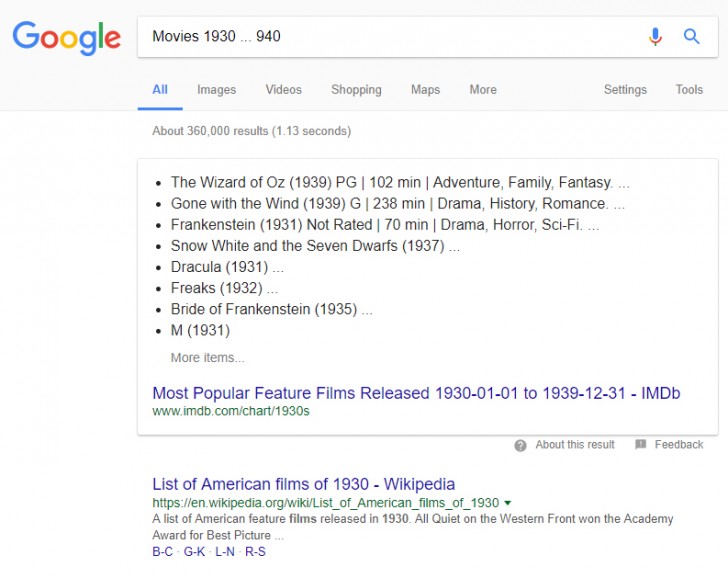Click inside the search query text field
The height and width of the screenshot is (578, 728).
[x=390, y=37]
